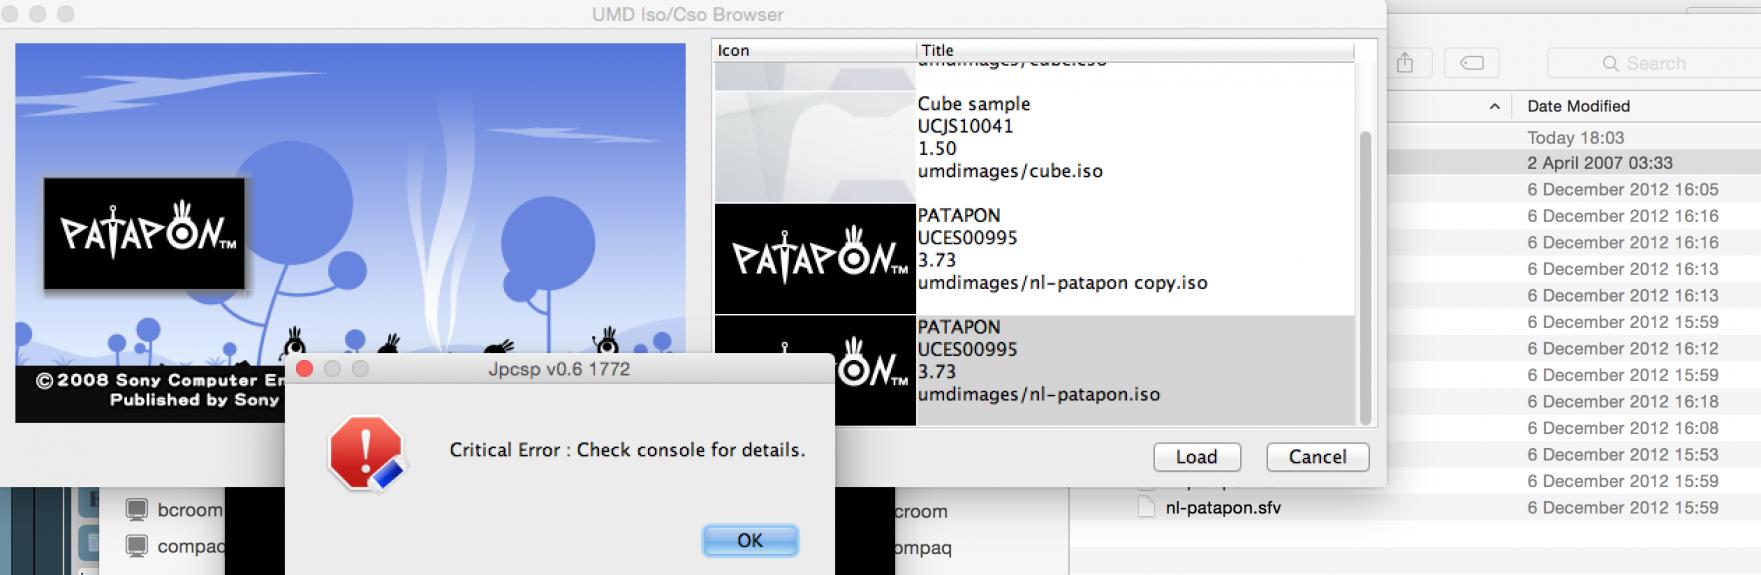Click the Edit Tags icon in Finder toolbar

pyautogui.click(x=1472, y=63)
